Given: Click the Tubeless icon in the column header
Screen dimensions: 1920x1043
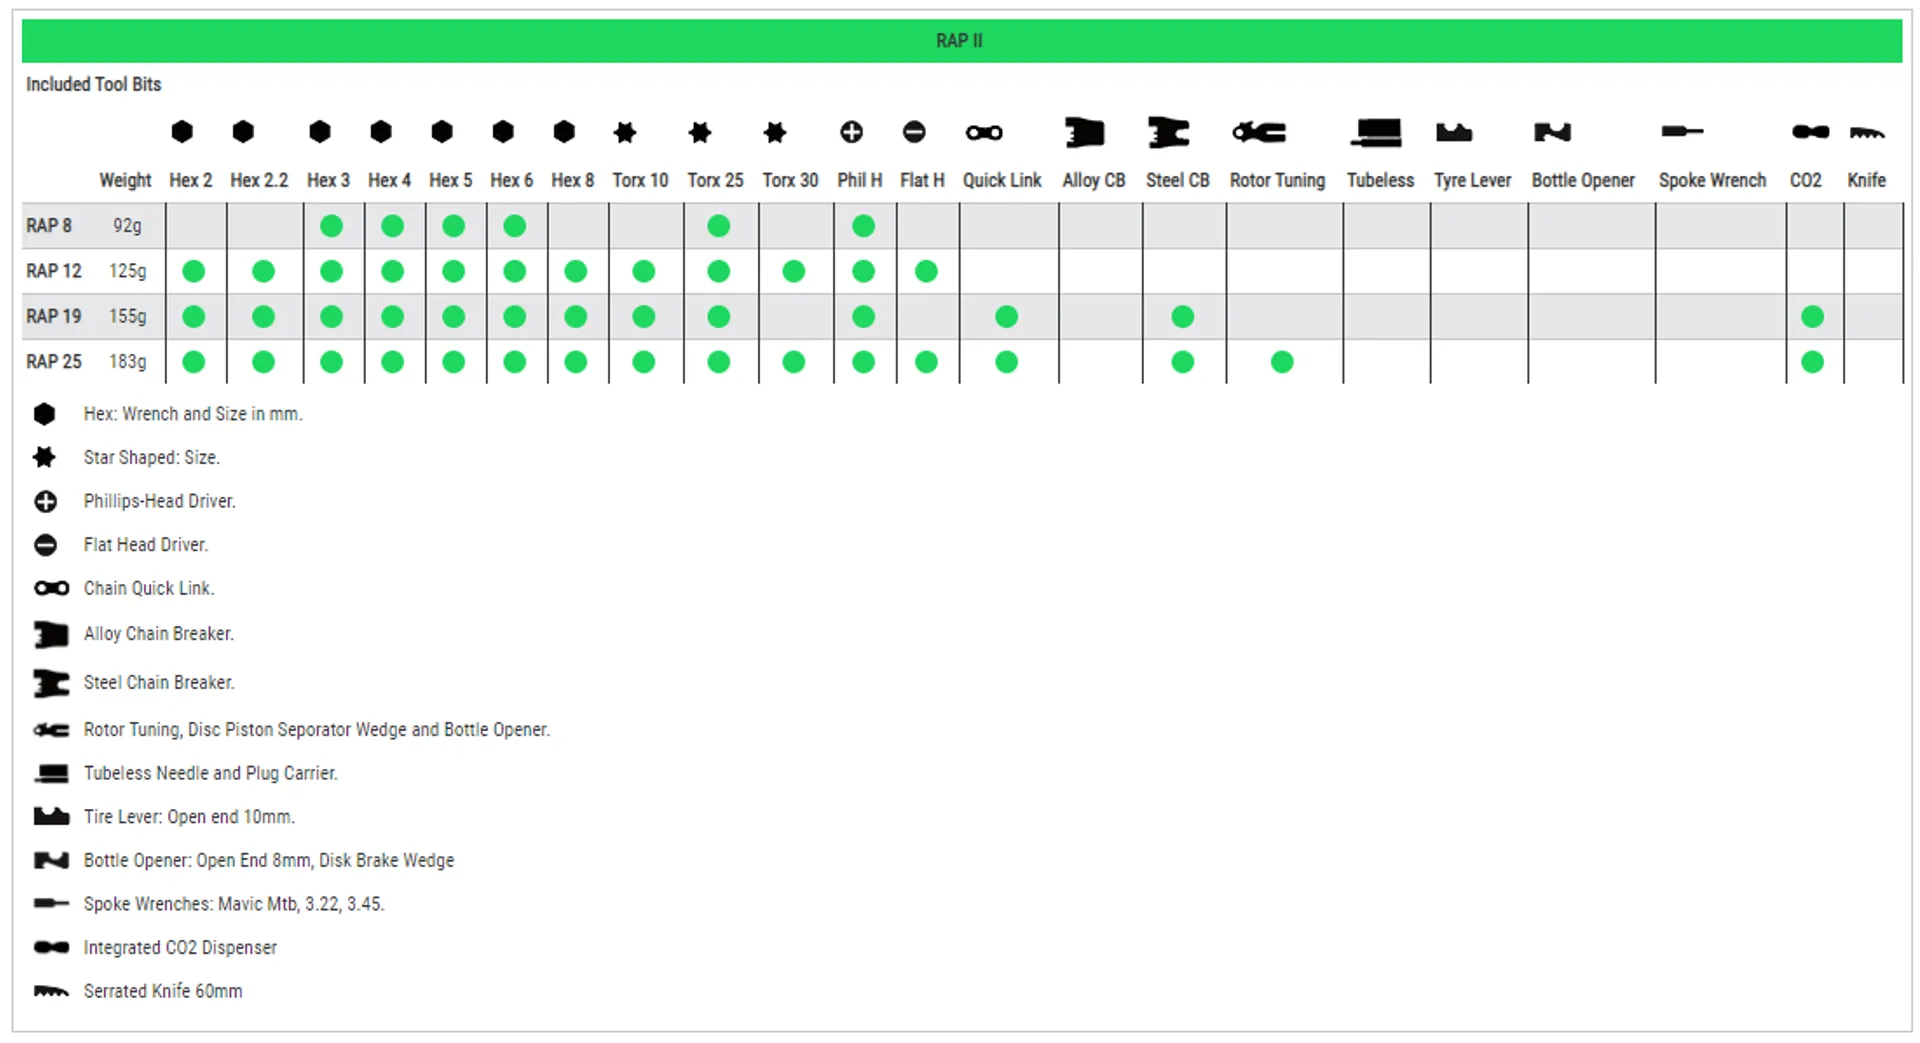Looking at the screenshot, I should tap(1377, 132).
